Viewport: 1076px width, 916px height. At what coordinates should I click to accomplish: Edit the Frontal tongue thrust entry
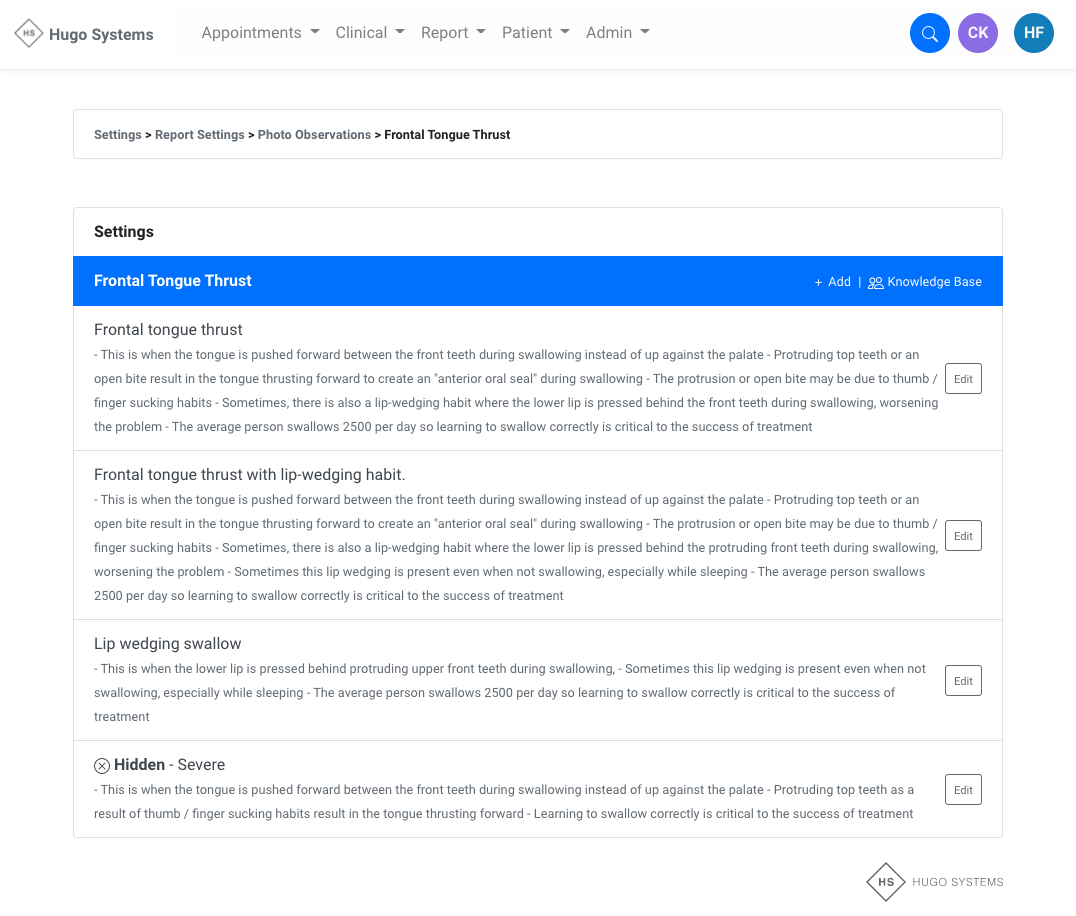(963, 379)
